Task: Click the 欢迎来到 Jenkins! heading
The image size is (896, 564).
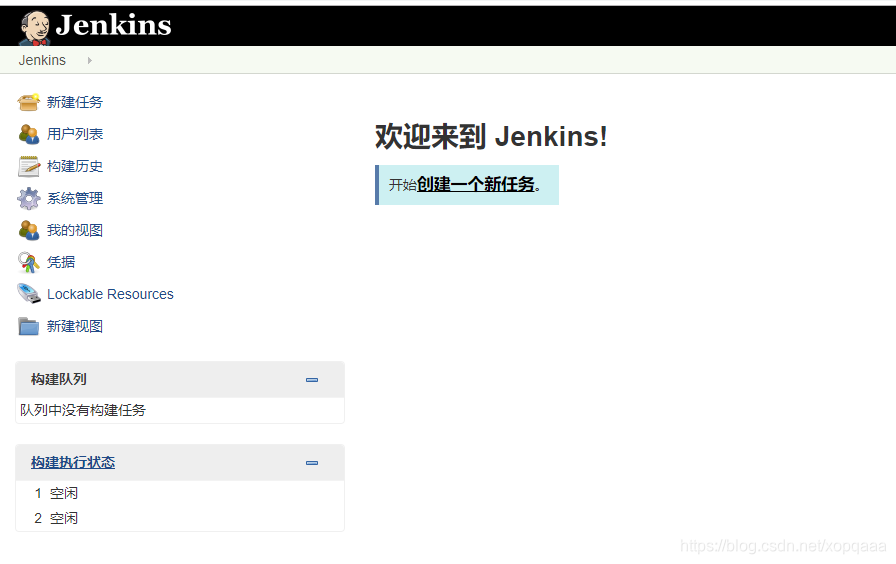Action: (491, 137)
